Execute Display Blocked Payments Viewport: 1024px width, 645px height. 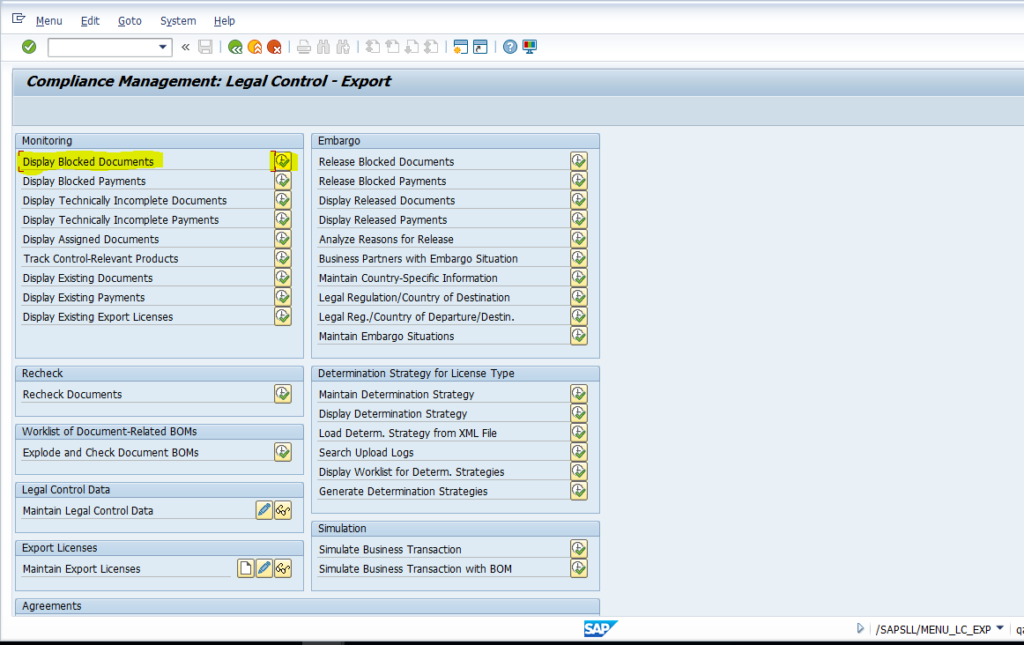(282, 180)
